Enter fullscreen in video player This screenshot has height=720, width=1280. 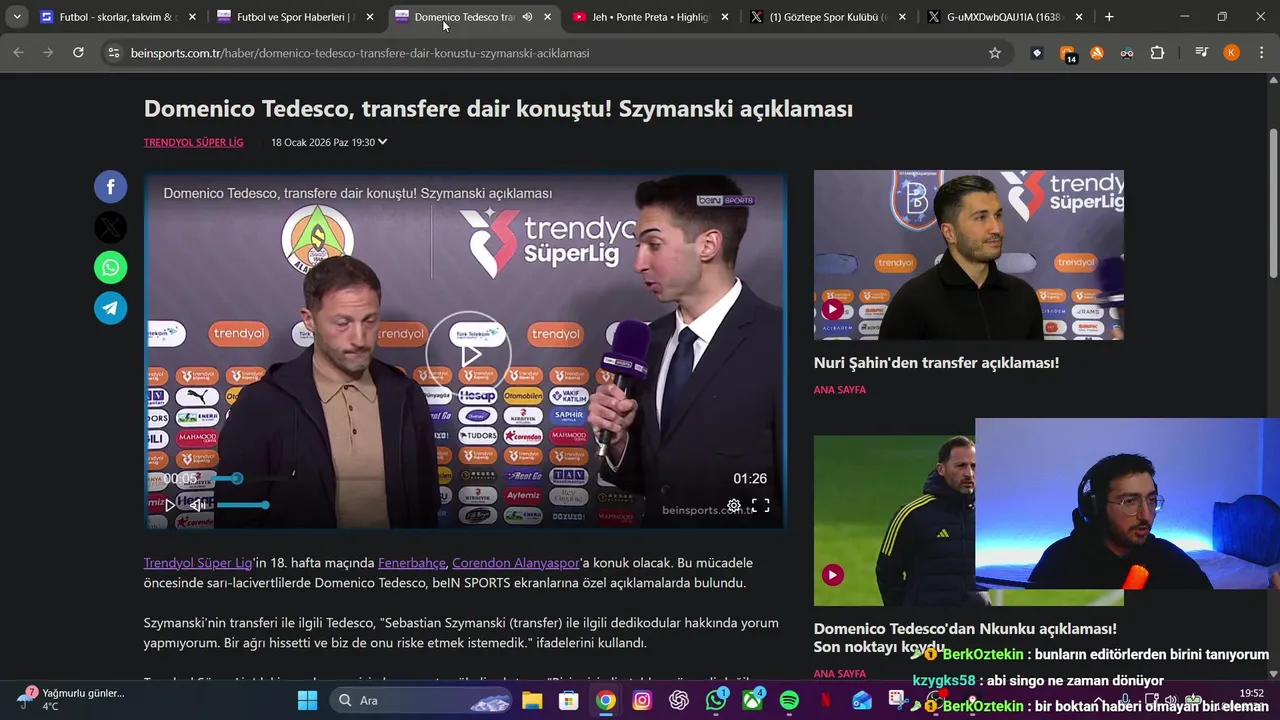point(760,506)
